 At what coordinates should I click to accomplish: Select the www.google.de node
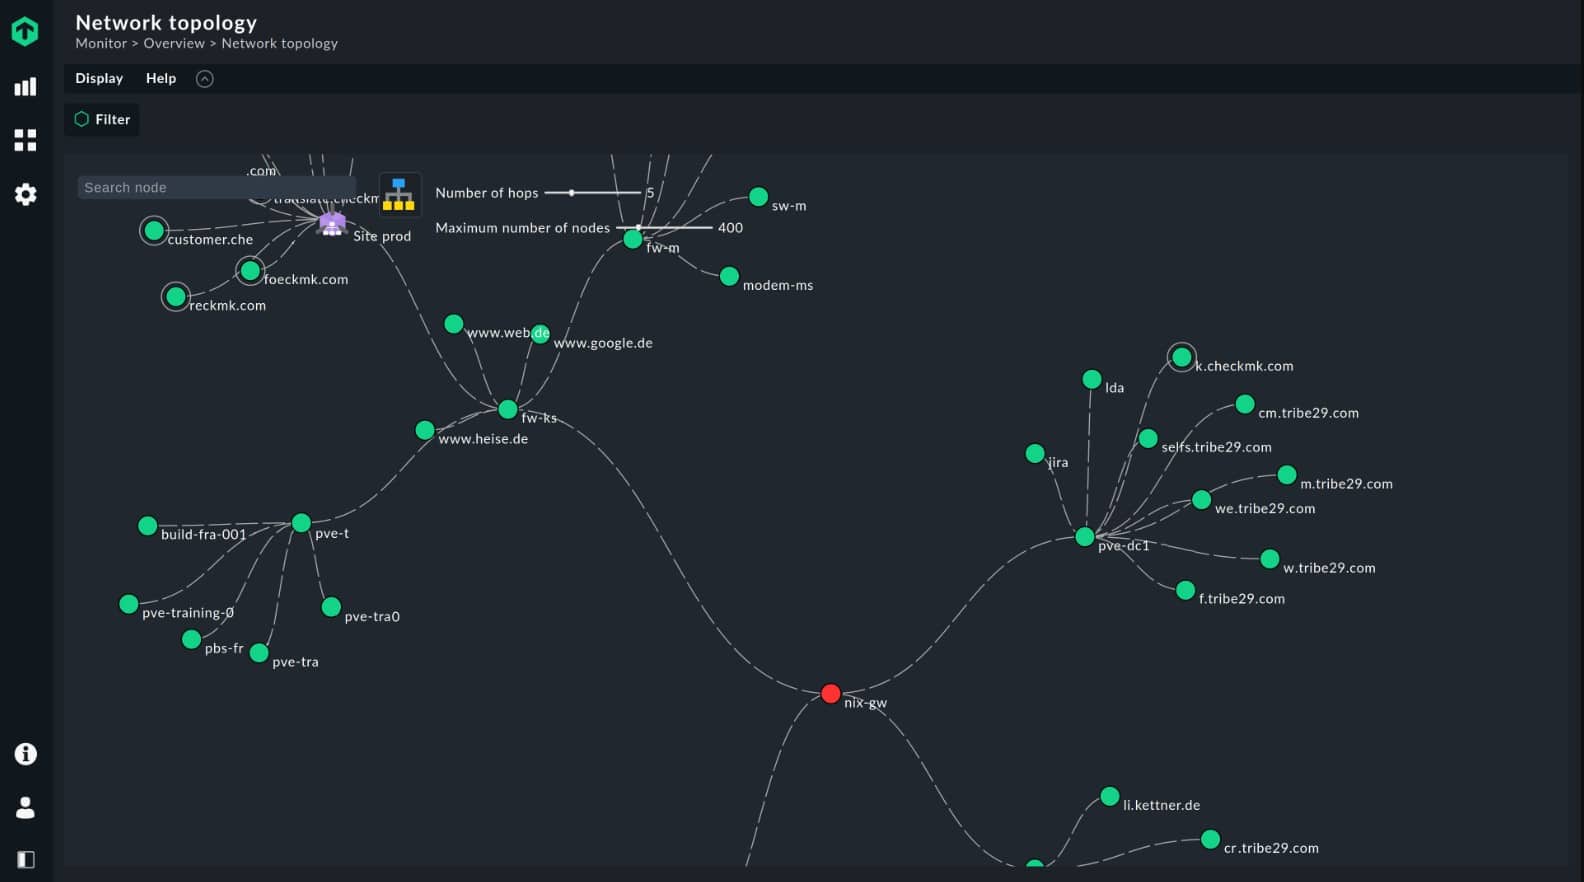(x=540, y=334)
